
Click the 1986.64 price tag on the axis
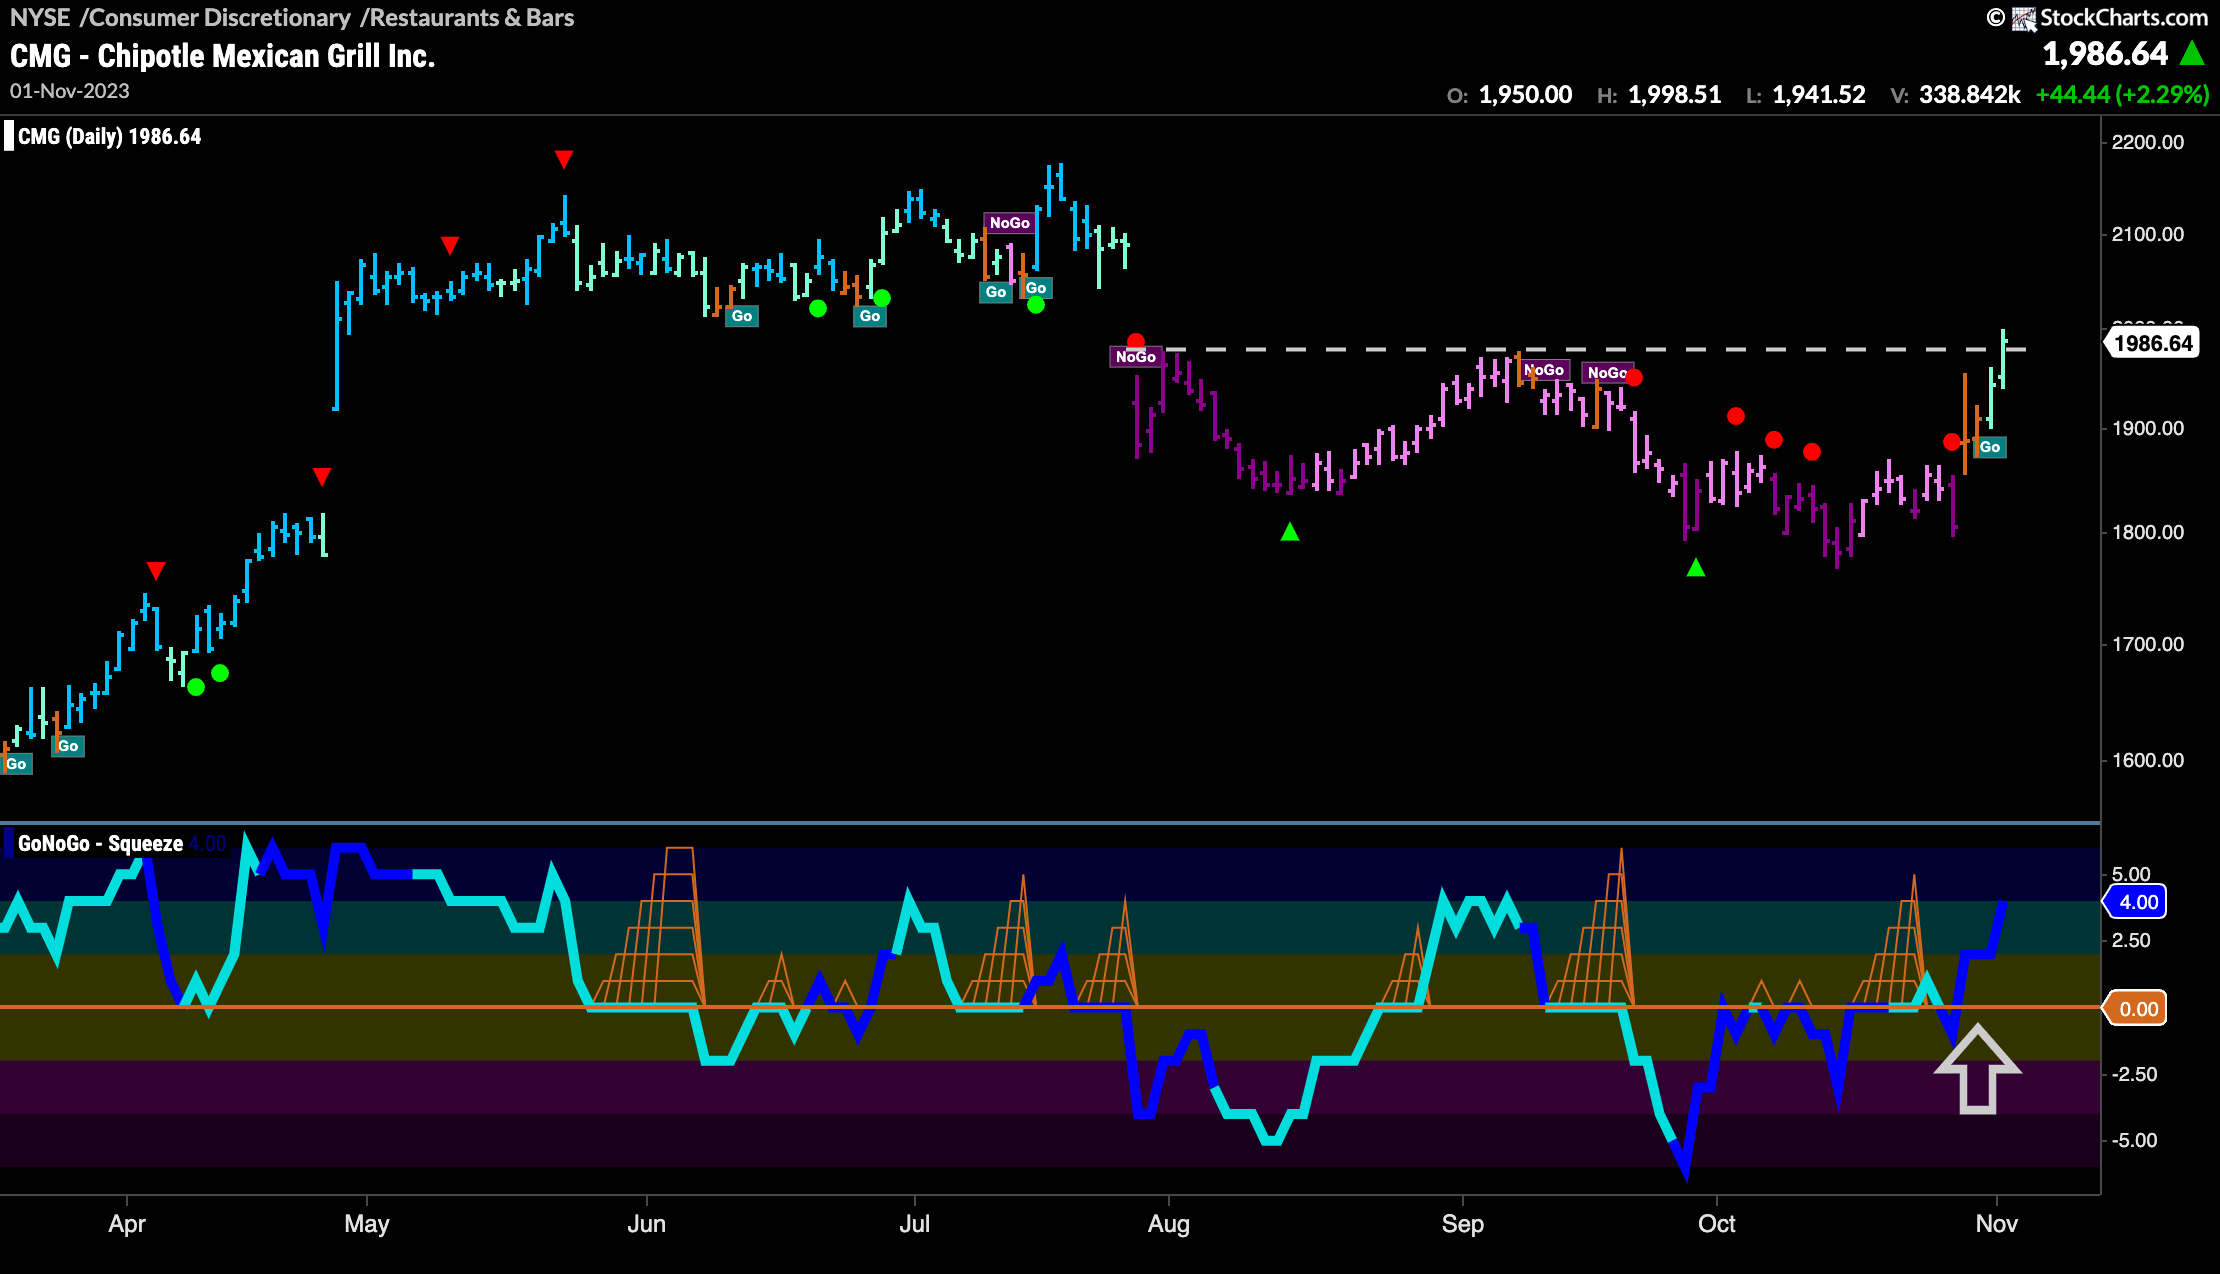[2152, 343]
